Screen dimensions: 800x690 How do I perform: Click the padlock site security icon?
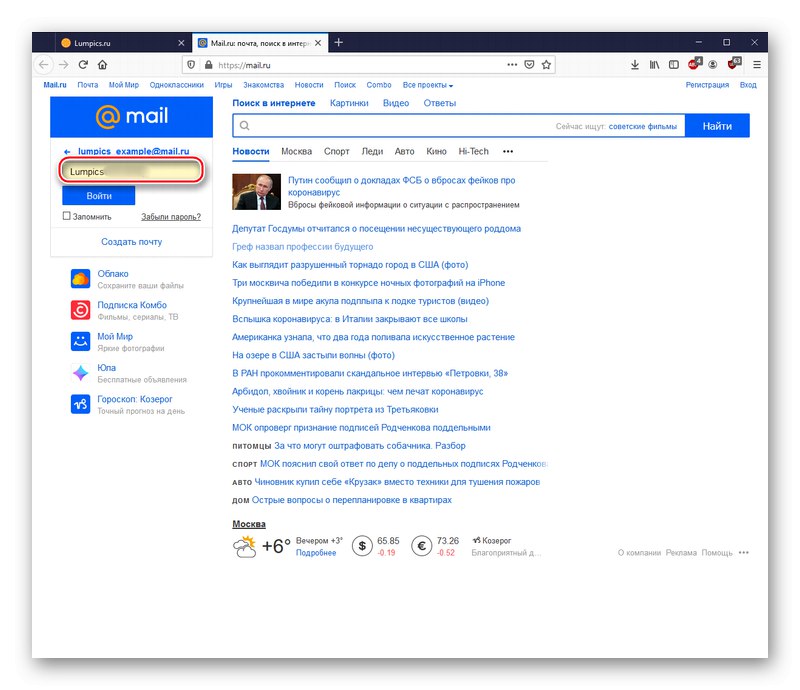[208, 65]
